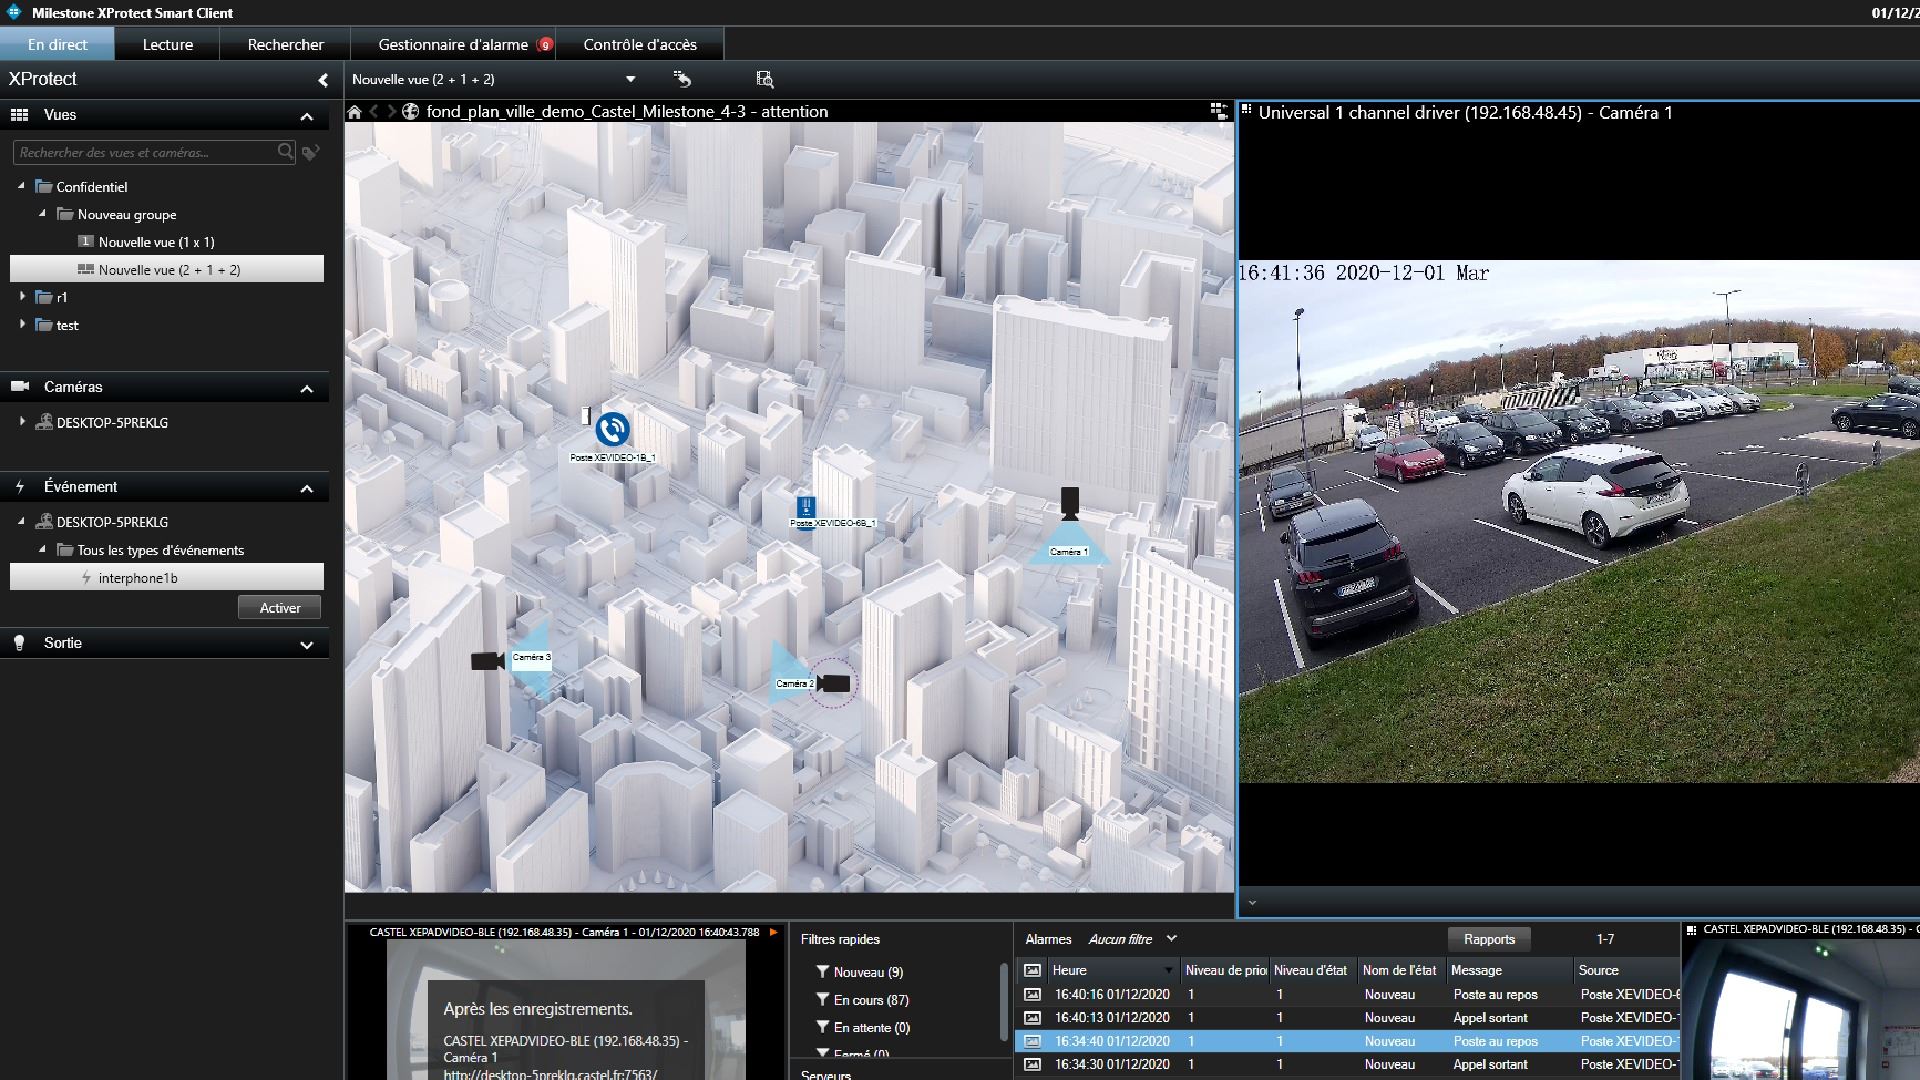Sort alarms by the Heure column
Image resolution: width=1920 pixels, height=1080 pixels.
click(x=1112, y=970)
